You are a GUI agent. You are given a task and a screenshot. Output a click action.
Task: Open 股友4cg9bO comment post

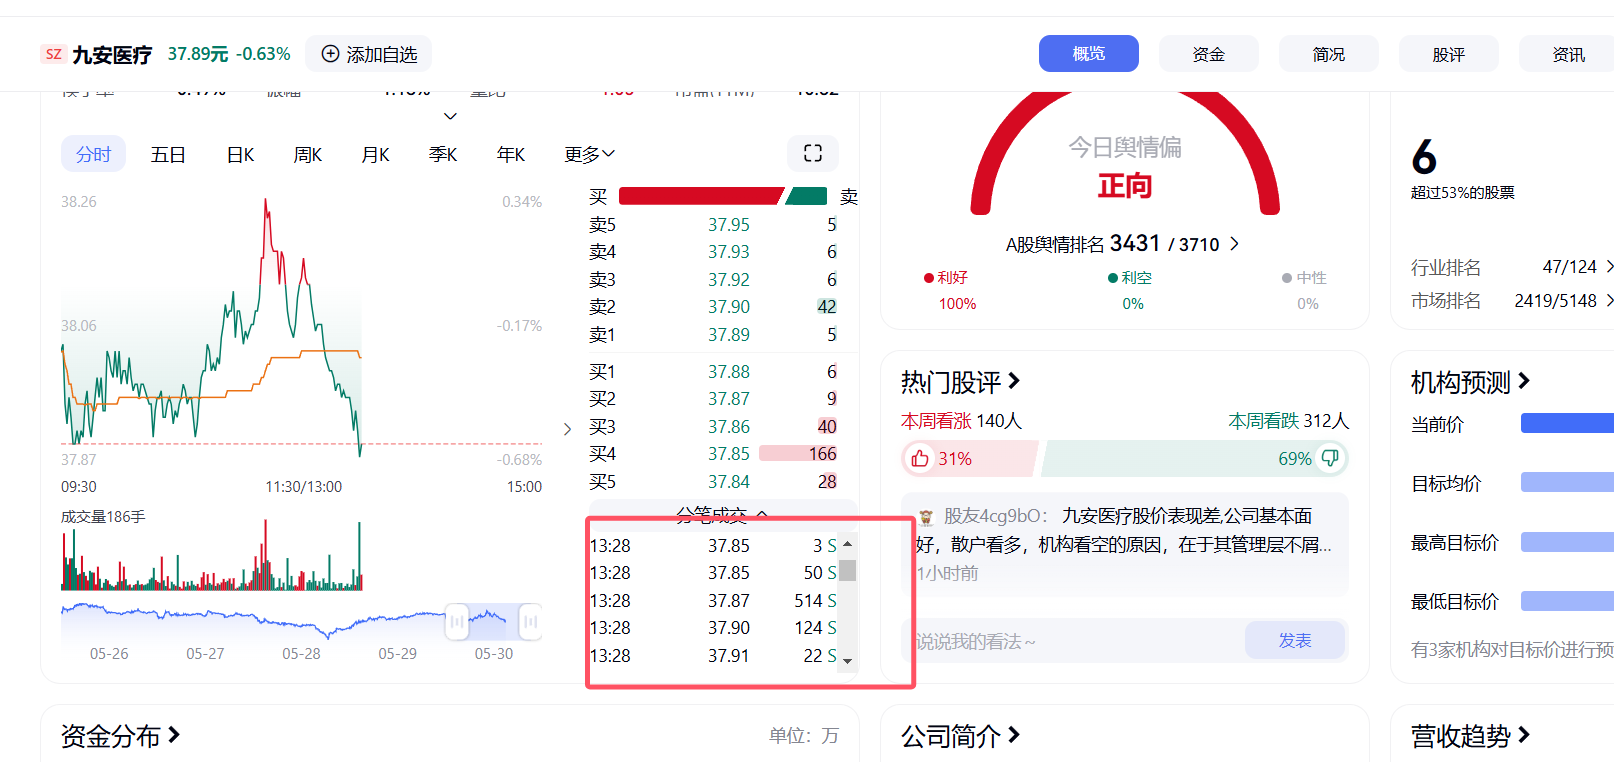click(x=1125, y=543)
